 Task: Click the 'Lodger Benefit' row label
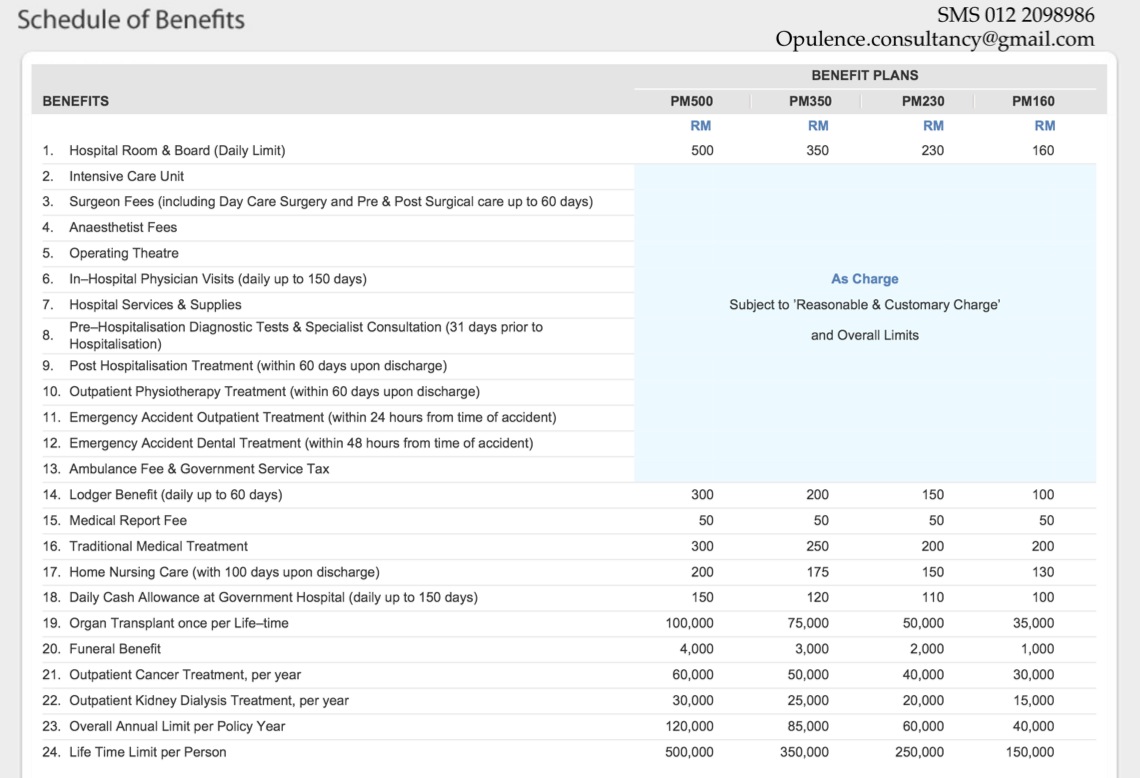[175, 495]
